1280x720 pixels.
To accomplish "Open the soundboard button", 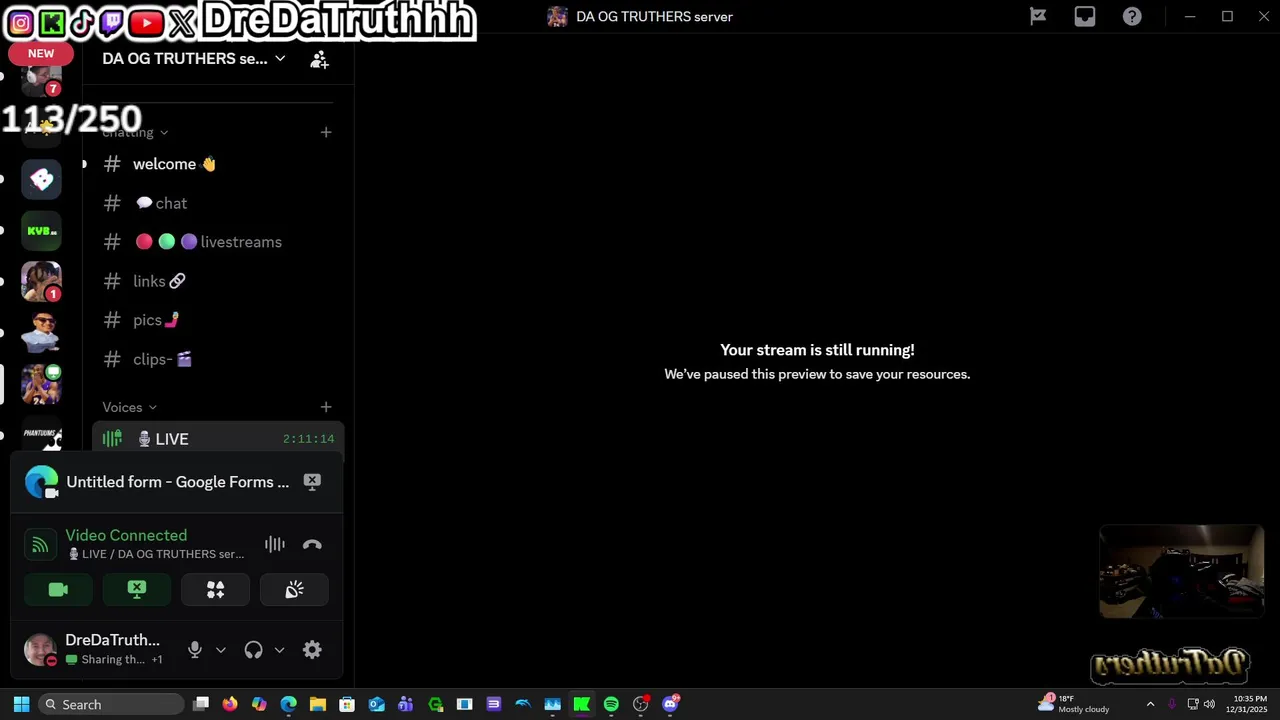I will (x=294, y=590).
